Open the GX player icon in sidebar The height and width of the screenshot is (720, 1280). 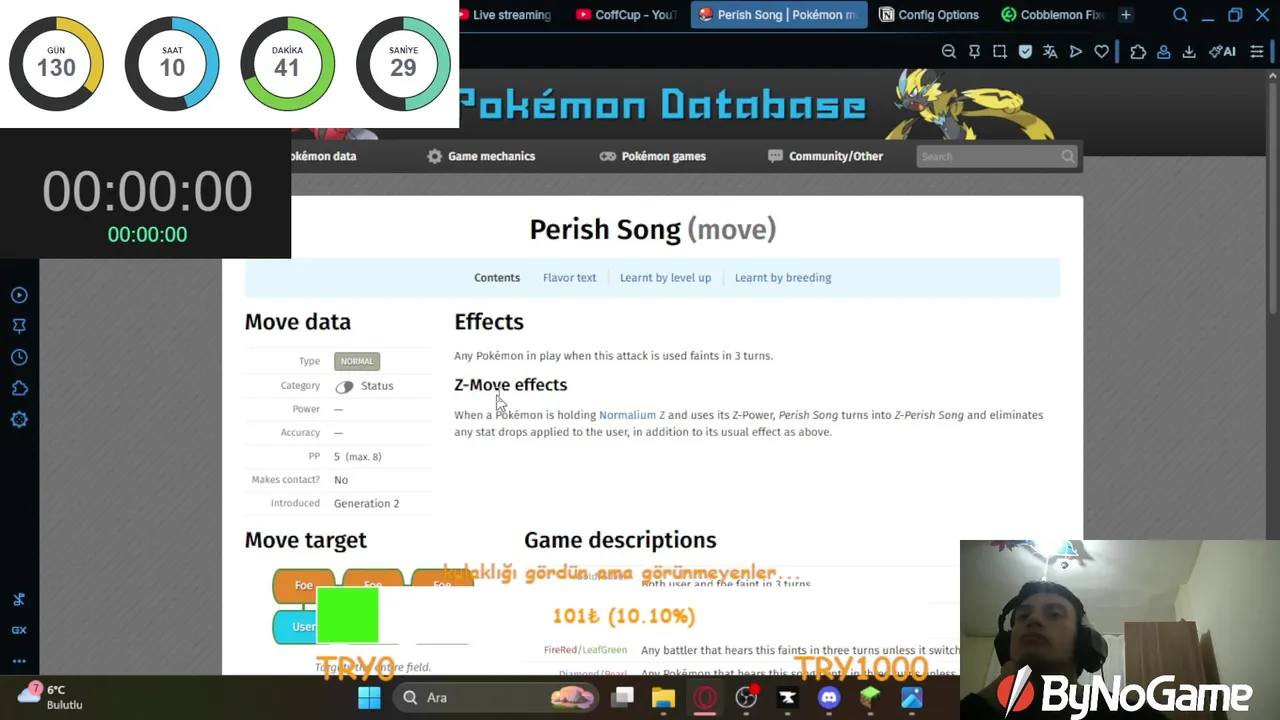19,295
